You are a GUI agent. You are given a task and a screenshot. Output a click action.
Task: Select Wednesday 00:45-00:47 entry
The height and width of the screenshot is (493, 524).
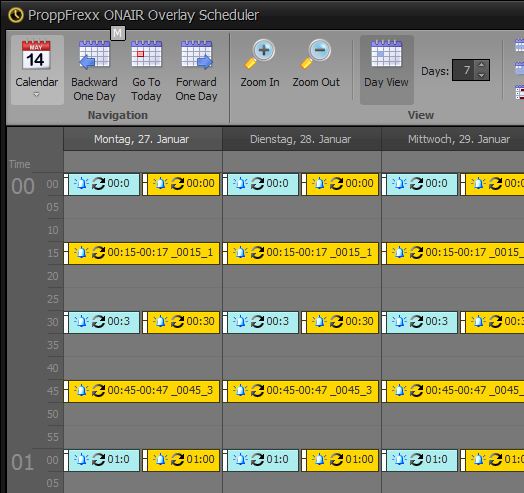point(453,391)
